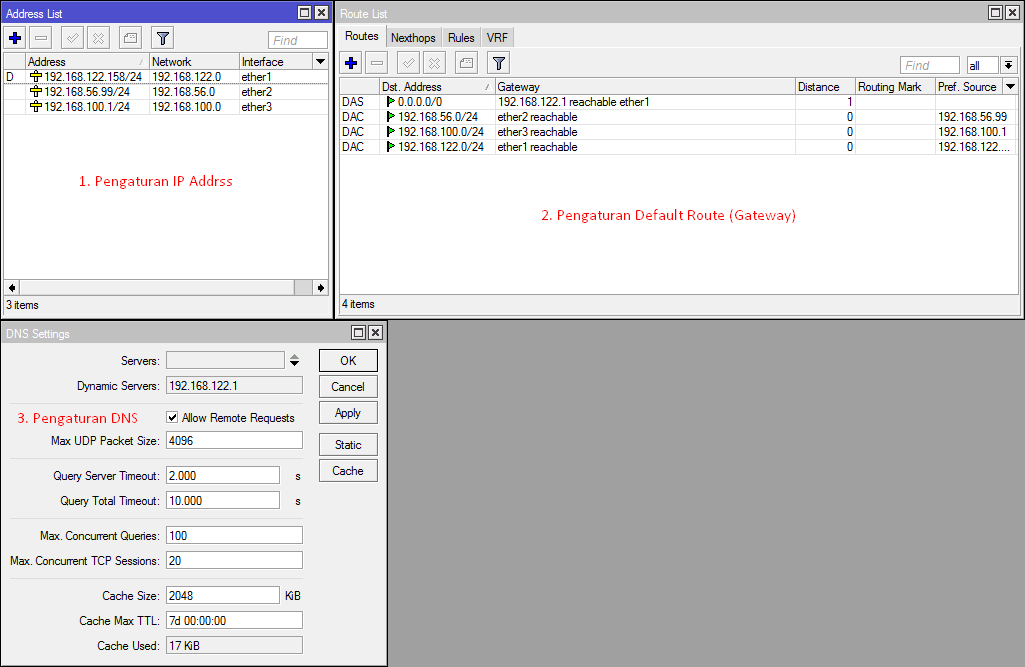Click the Max. Concurrent TCP Sessions field
Screen dimensions: 1025x667
click(234, 560)
